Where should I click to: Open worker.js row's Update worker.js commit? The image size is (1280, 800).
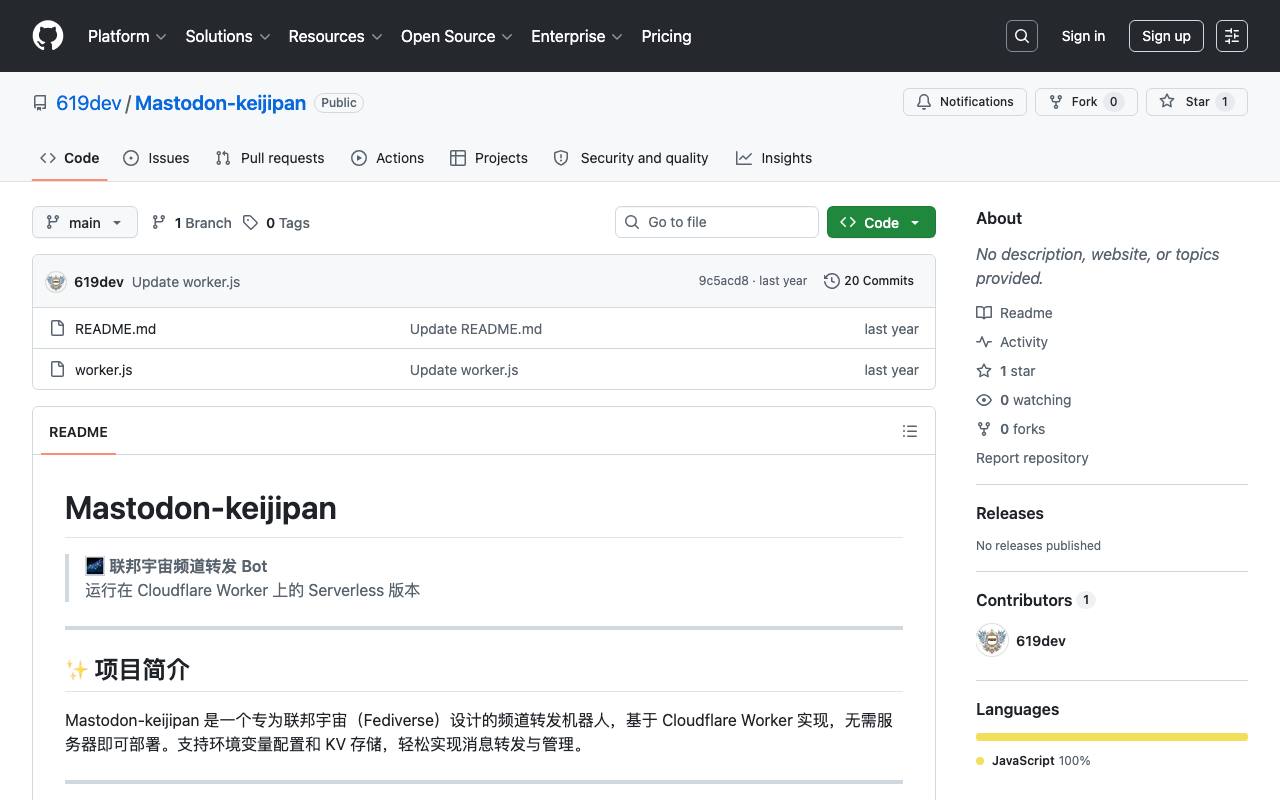click(464, 370)
